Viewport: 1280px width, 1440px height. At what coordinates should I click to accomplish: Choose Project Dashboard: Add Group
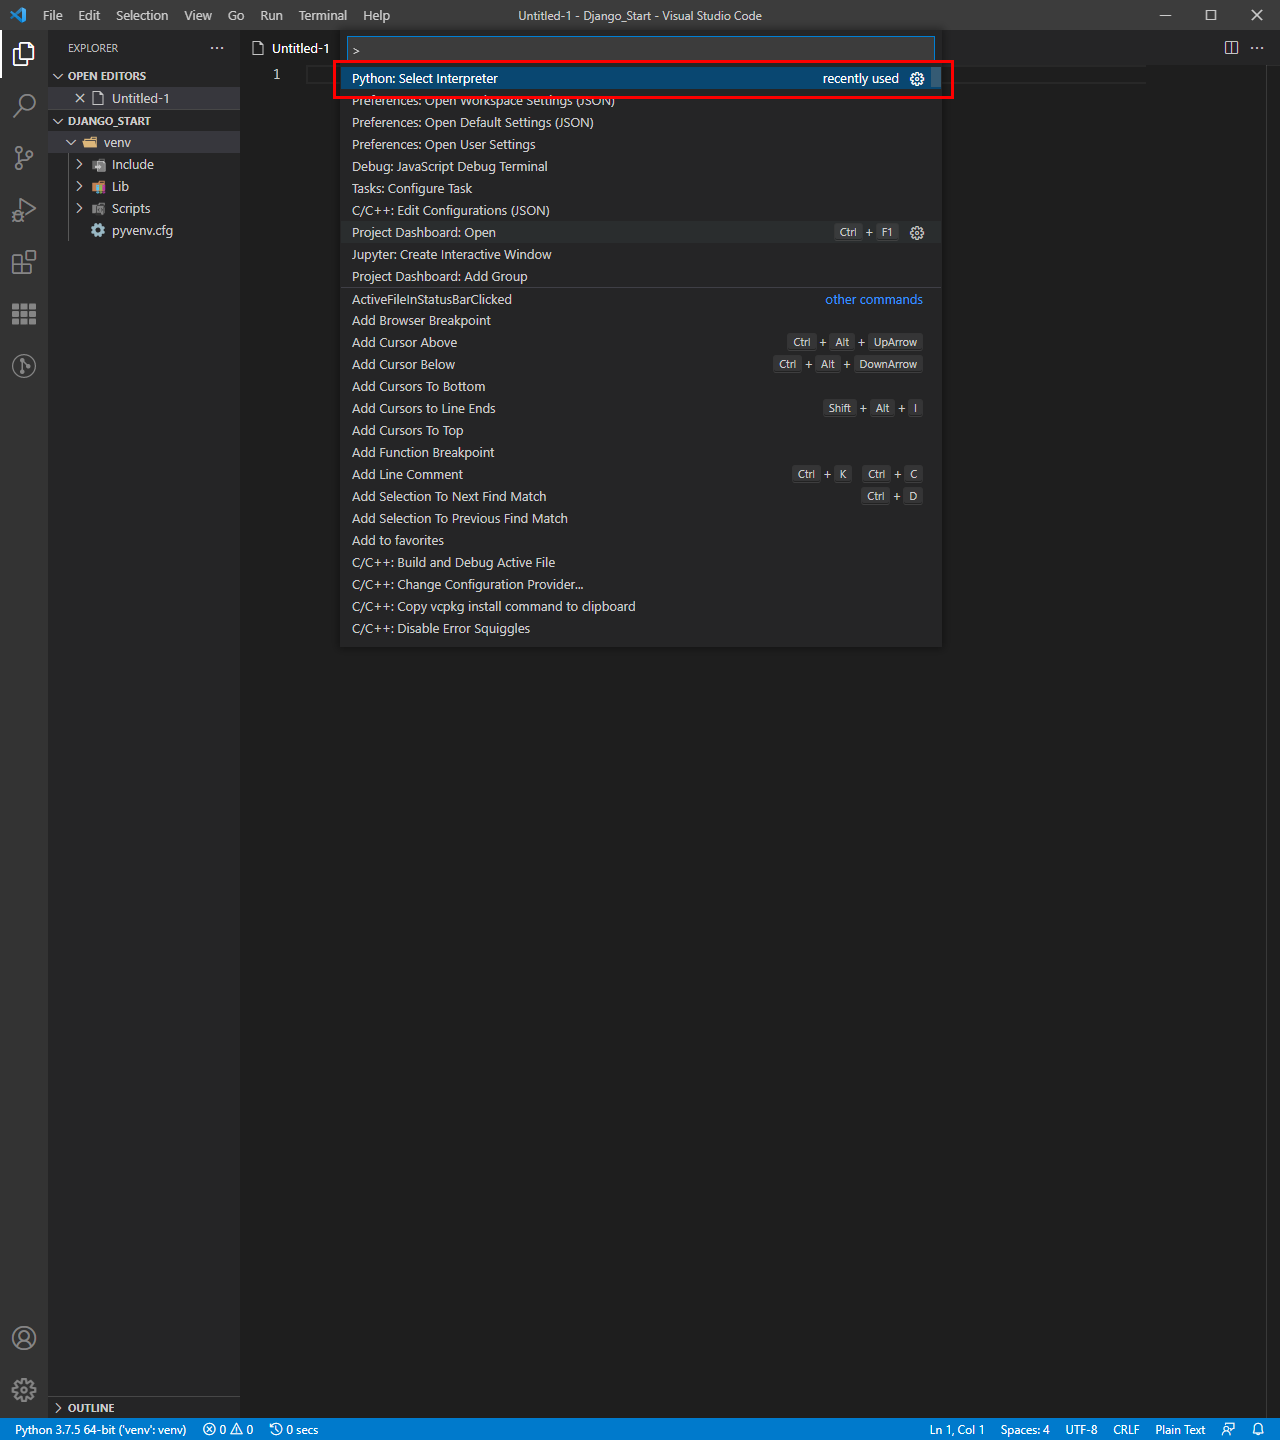pos(641,277)
